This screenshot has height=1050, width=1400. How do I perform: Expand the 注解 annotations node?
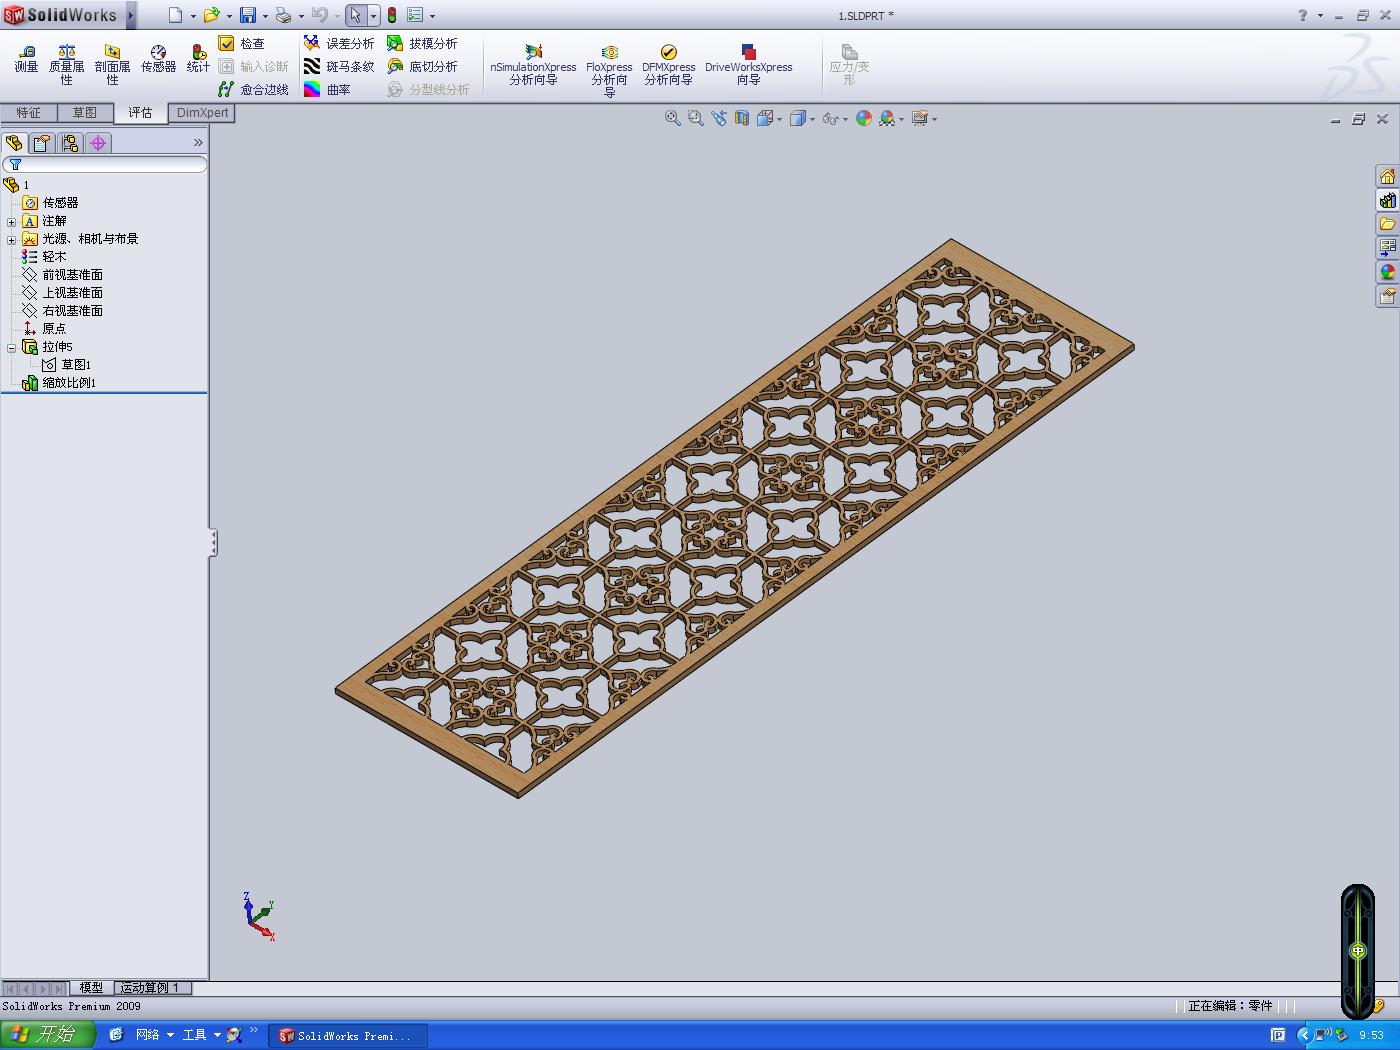point(11,221)
